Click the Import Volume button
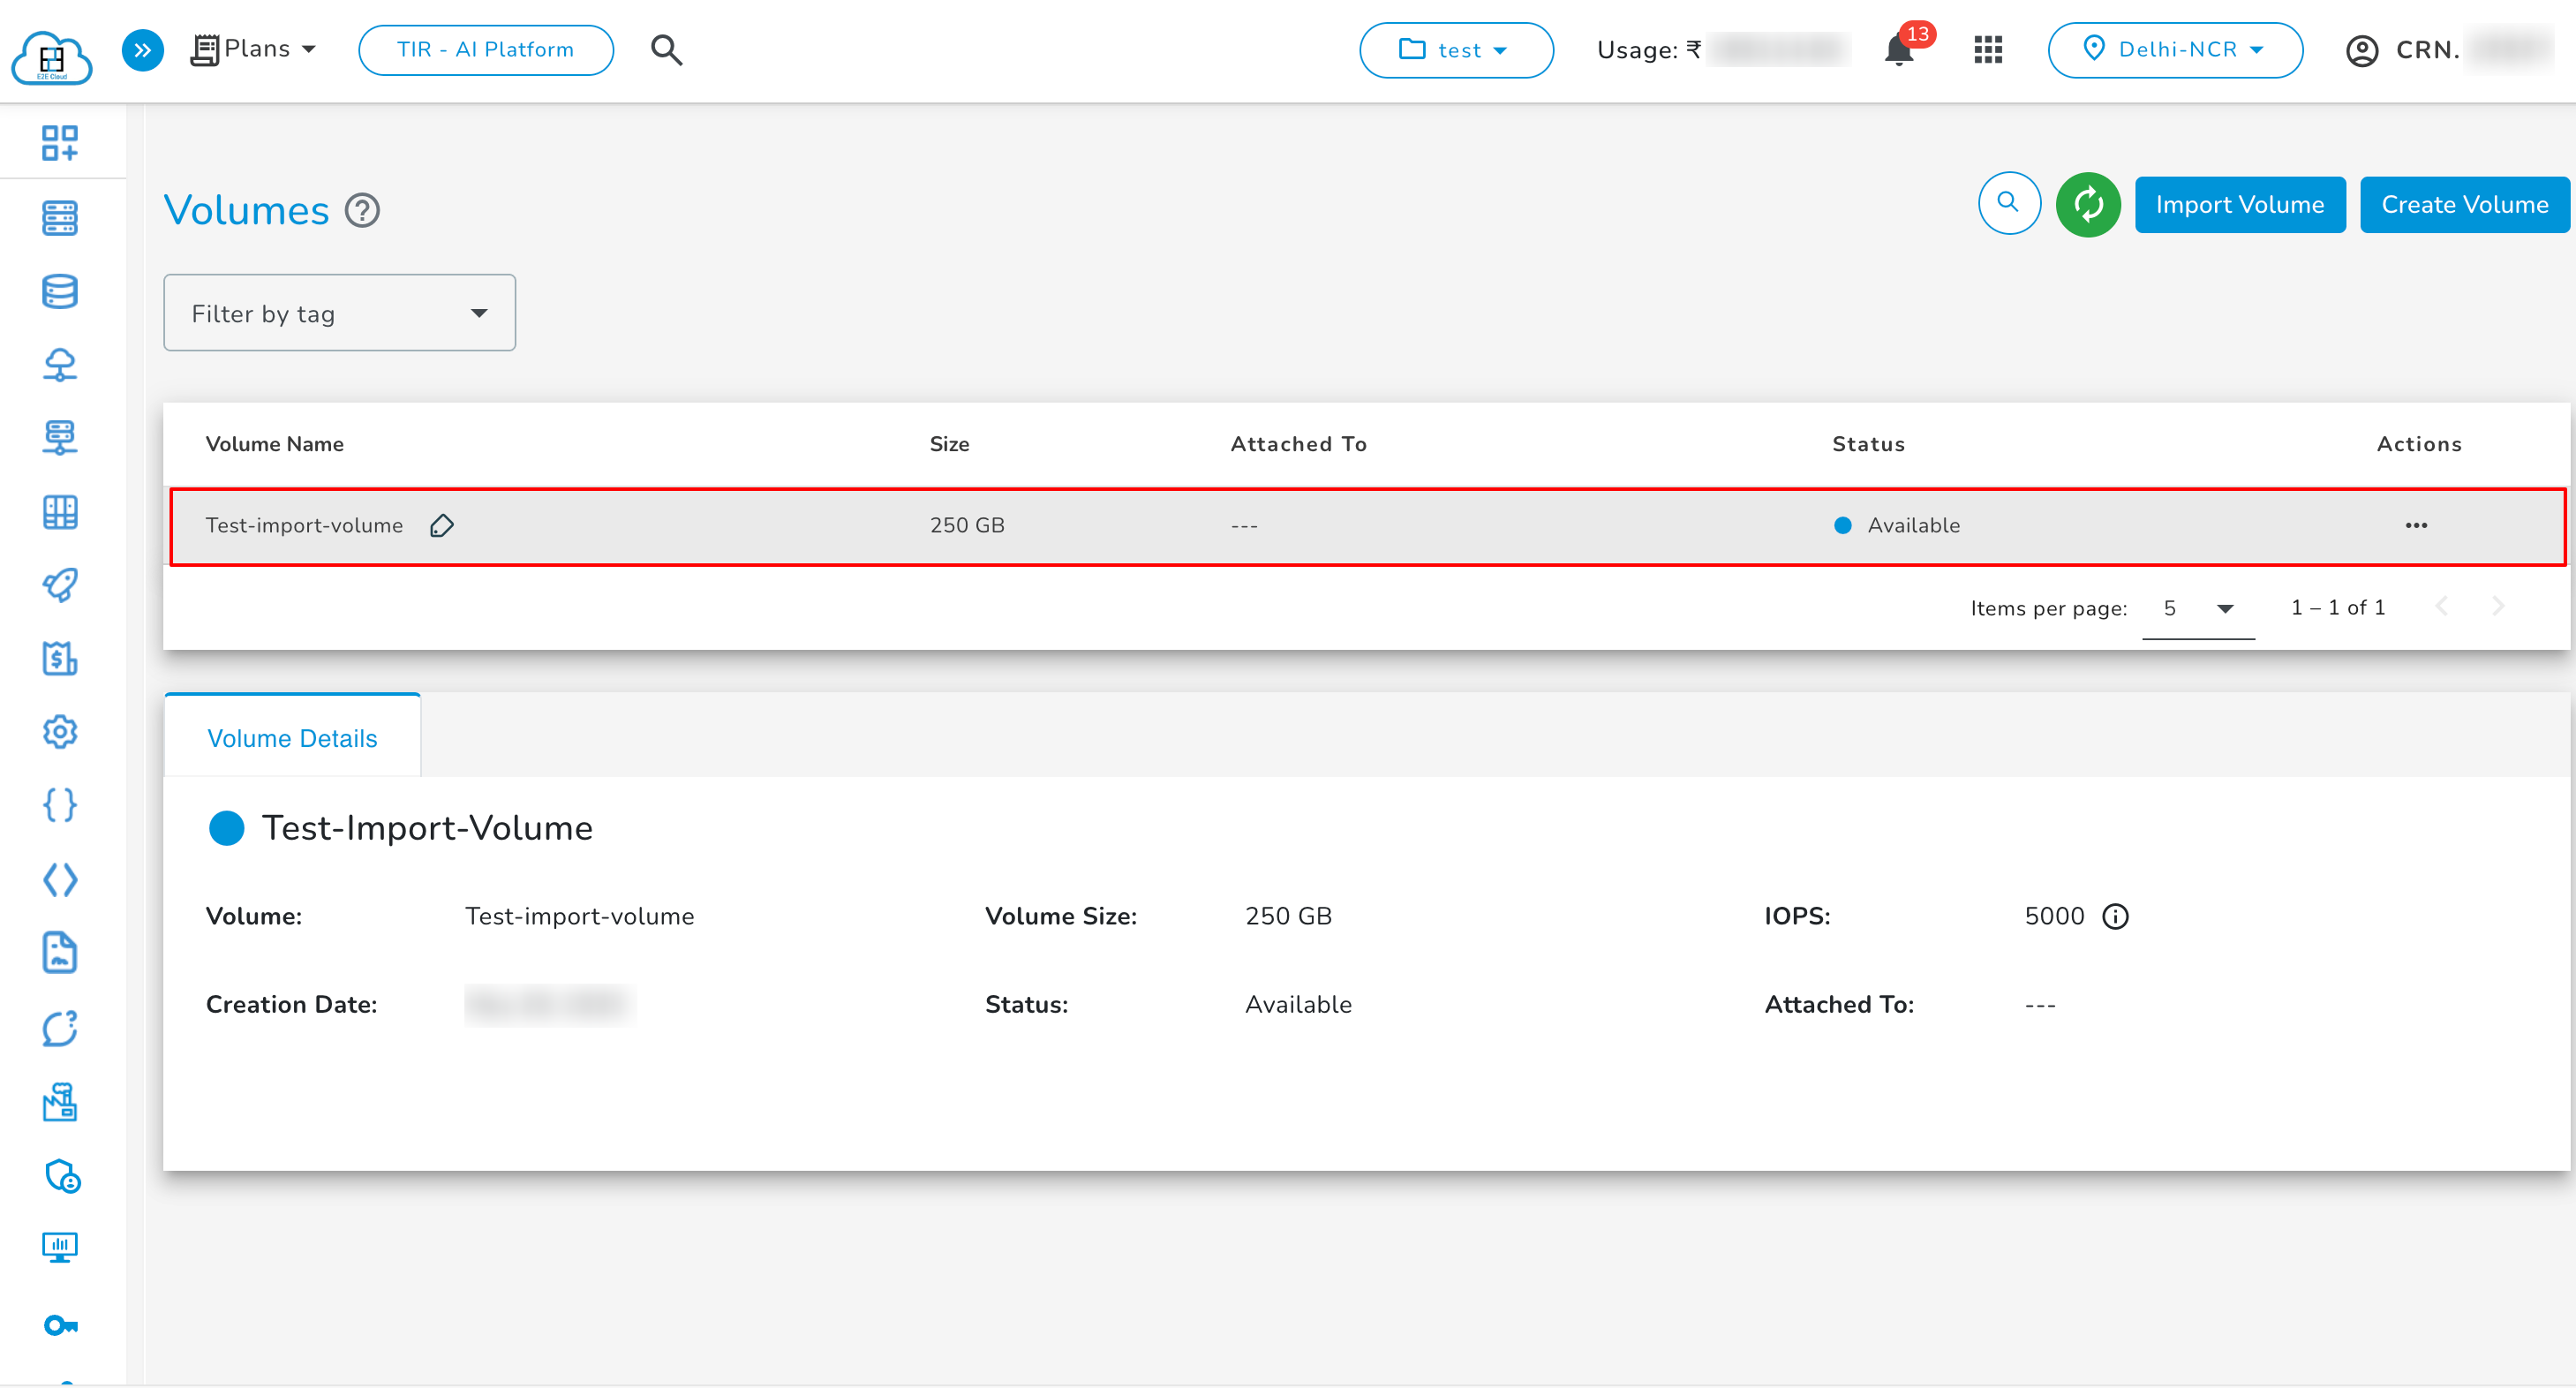2576x1388 pixels. pyautogui.click(x=2240, y=204)
